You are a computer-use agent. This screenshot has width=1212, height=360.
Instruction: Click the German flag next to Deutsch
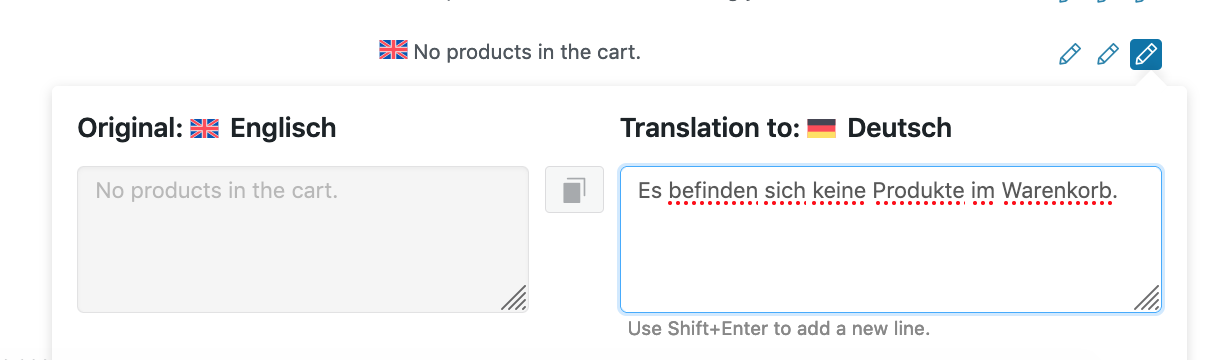[821, 128]
